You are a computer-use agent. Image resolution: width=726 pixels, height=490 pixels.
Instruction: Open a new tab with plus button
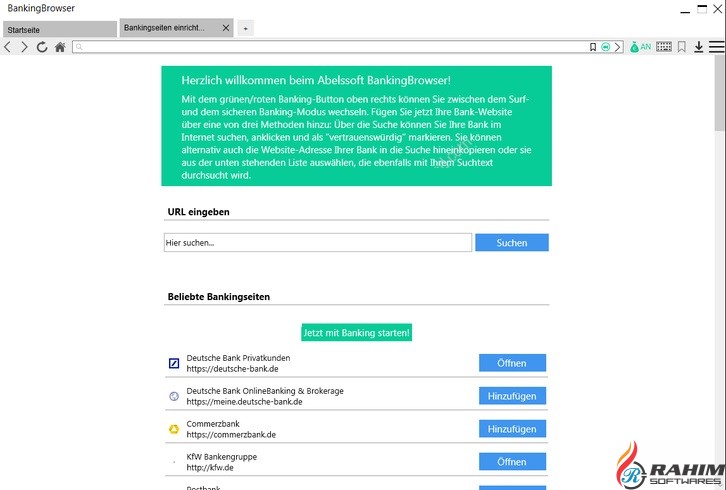pyautogui.click(x=246, y=28)
